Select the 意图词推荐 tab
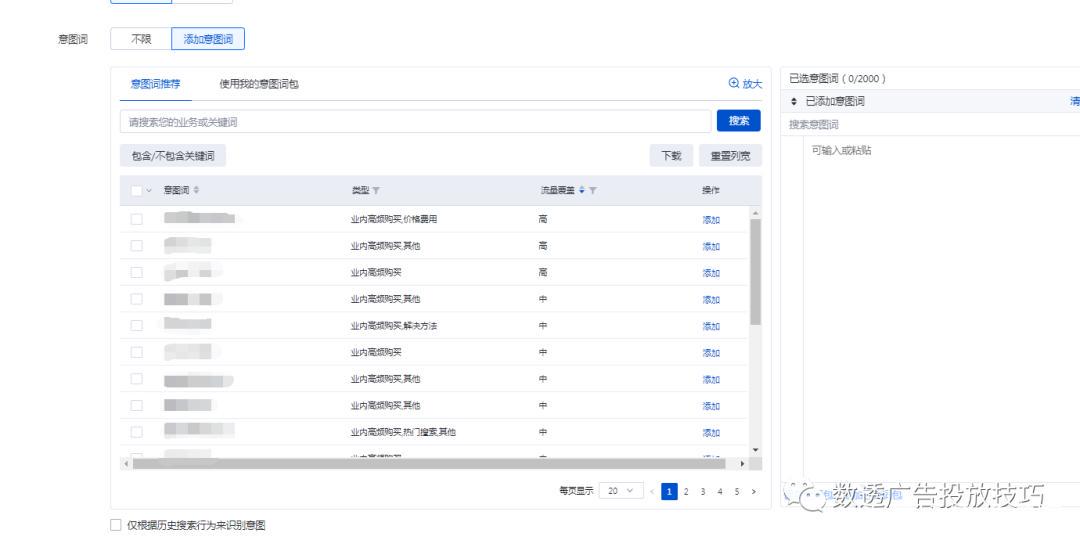Viewport: 1080px width, 544px height. pos(155,84)
